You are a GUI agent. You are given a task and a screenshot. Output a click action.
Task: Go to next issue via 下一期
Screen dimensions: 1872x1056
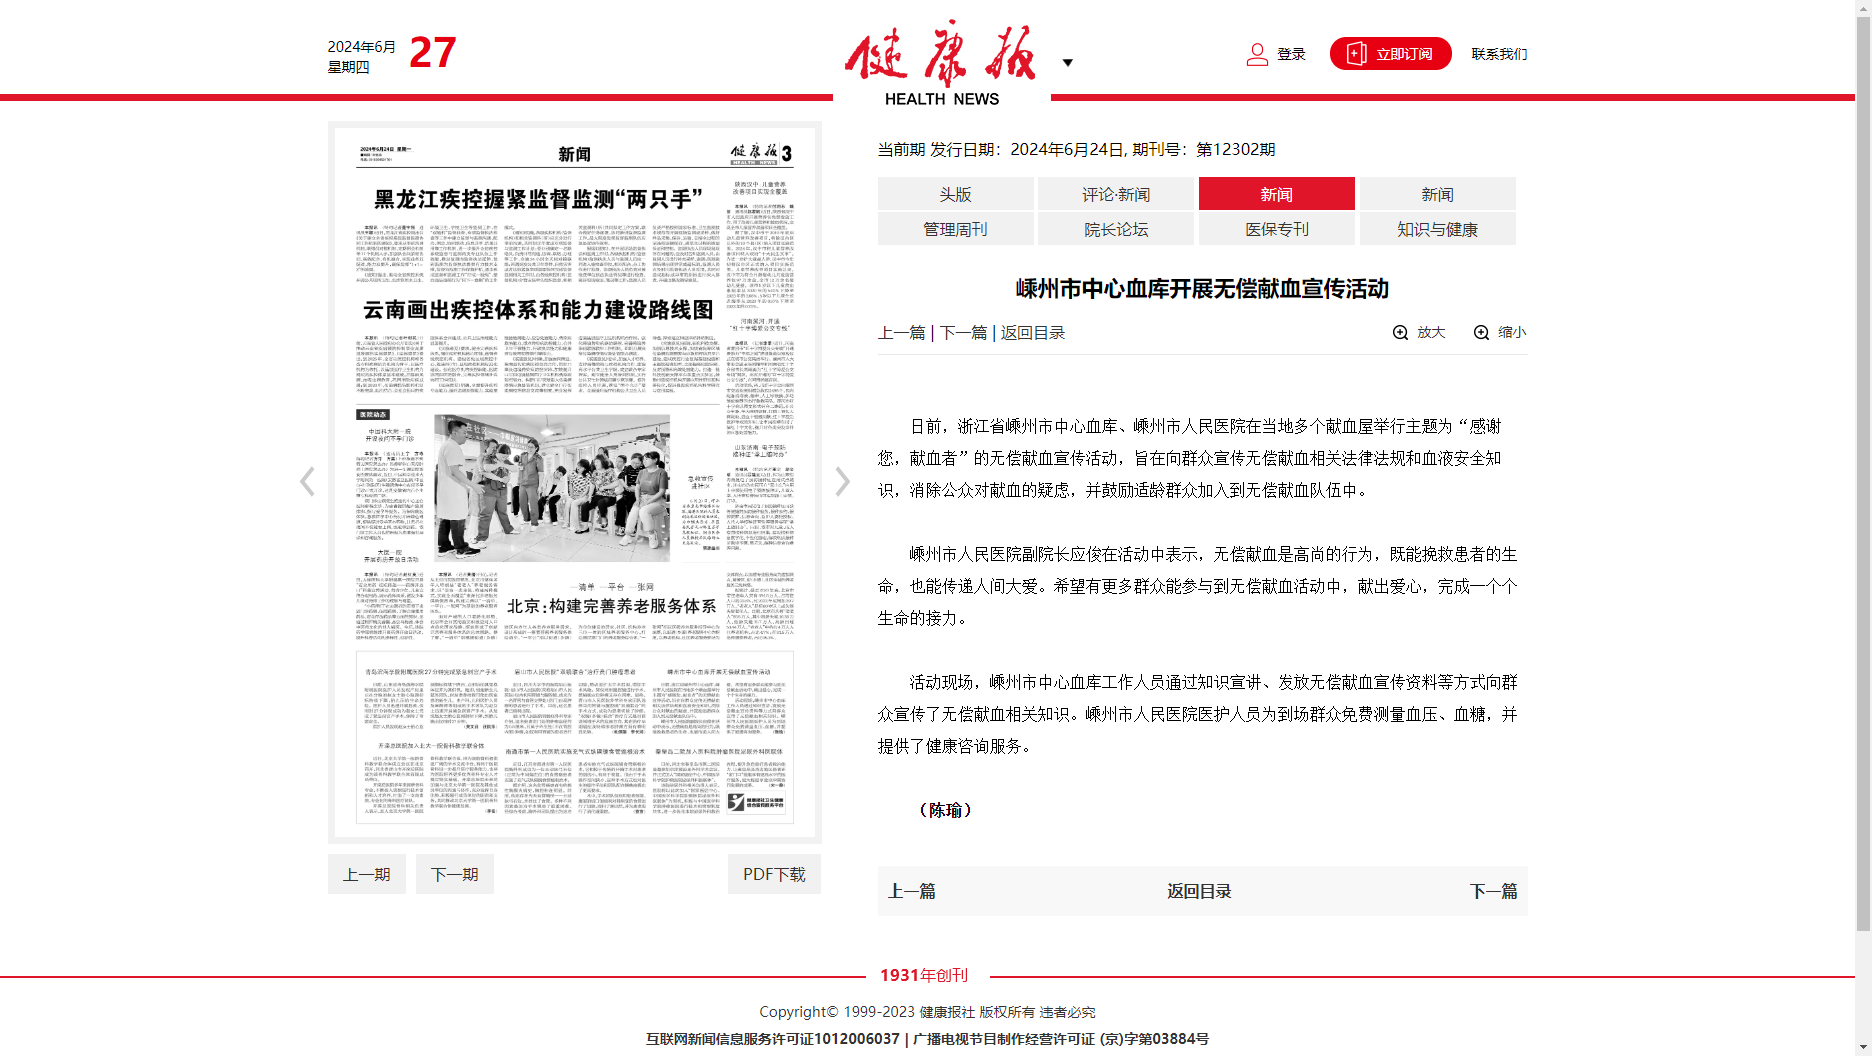tap(454, 874)
